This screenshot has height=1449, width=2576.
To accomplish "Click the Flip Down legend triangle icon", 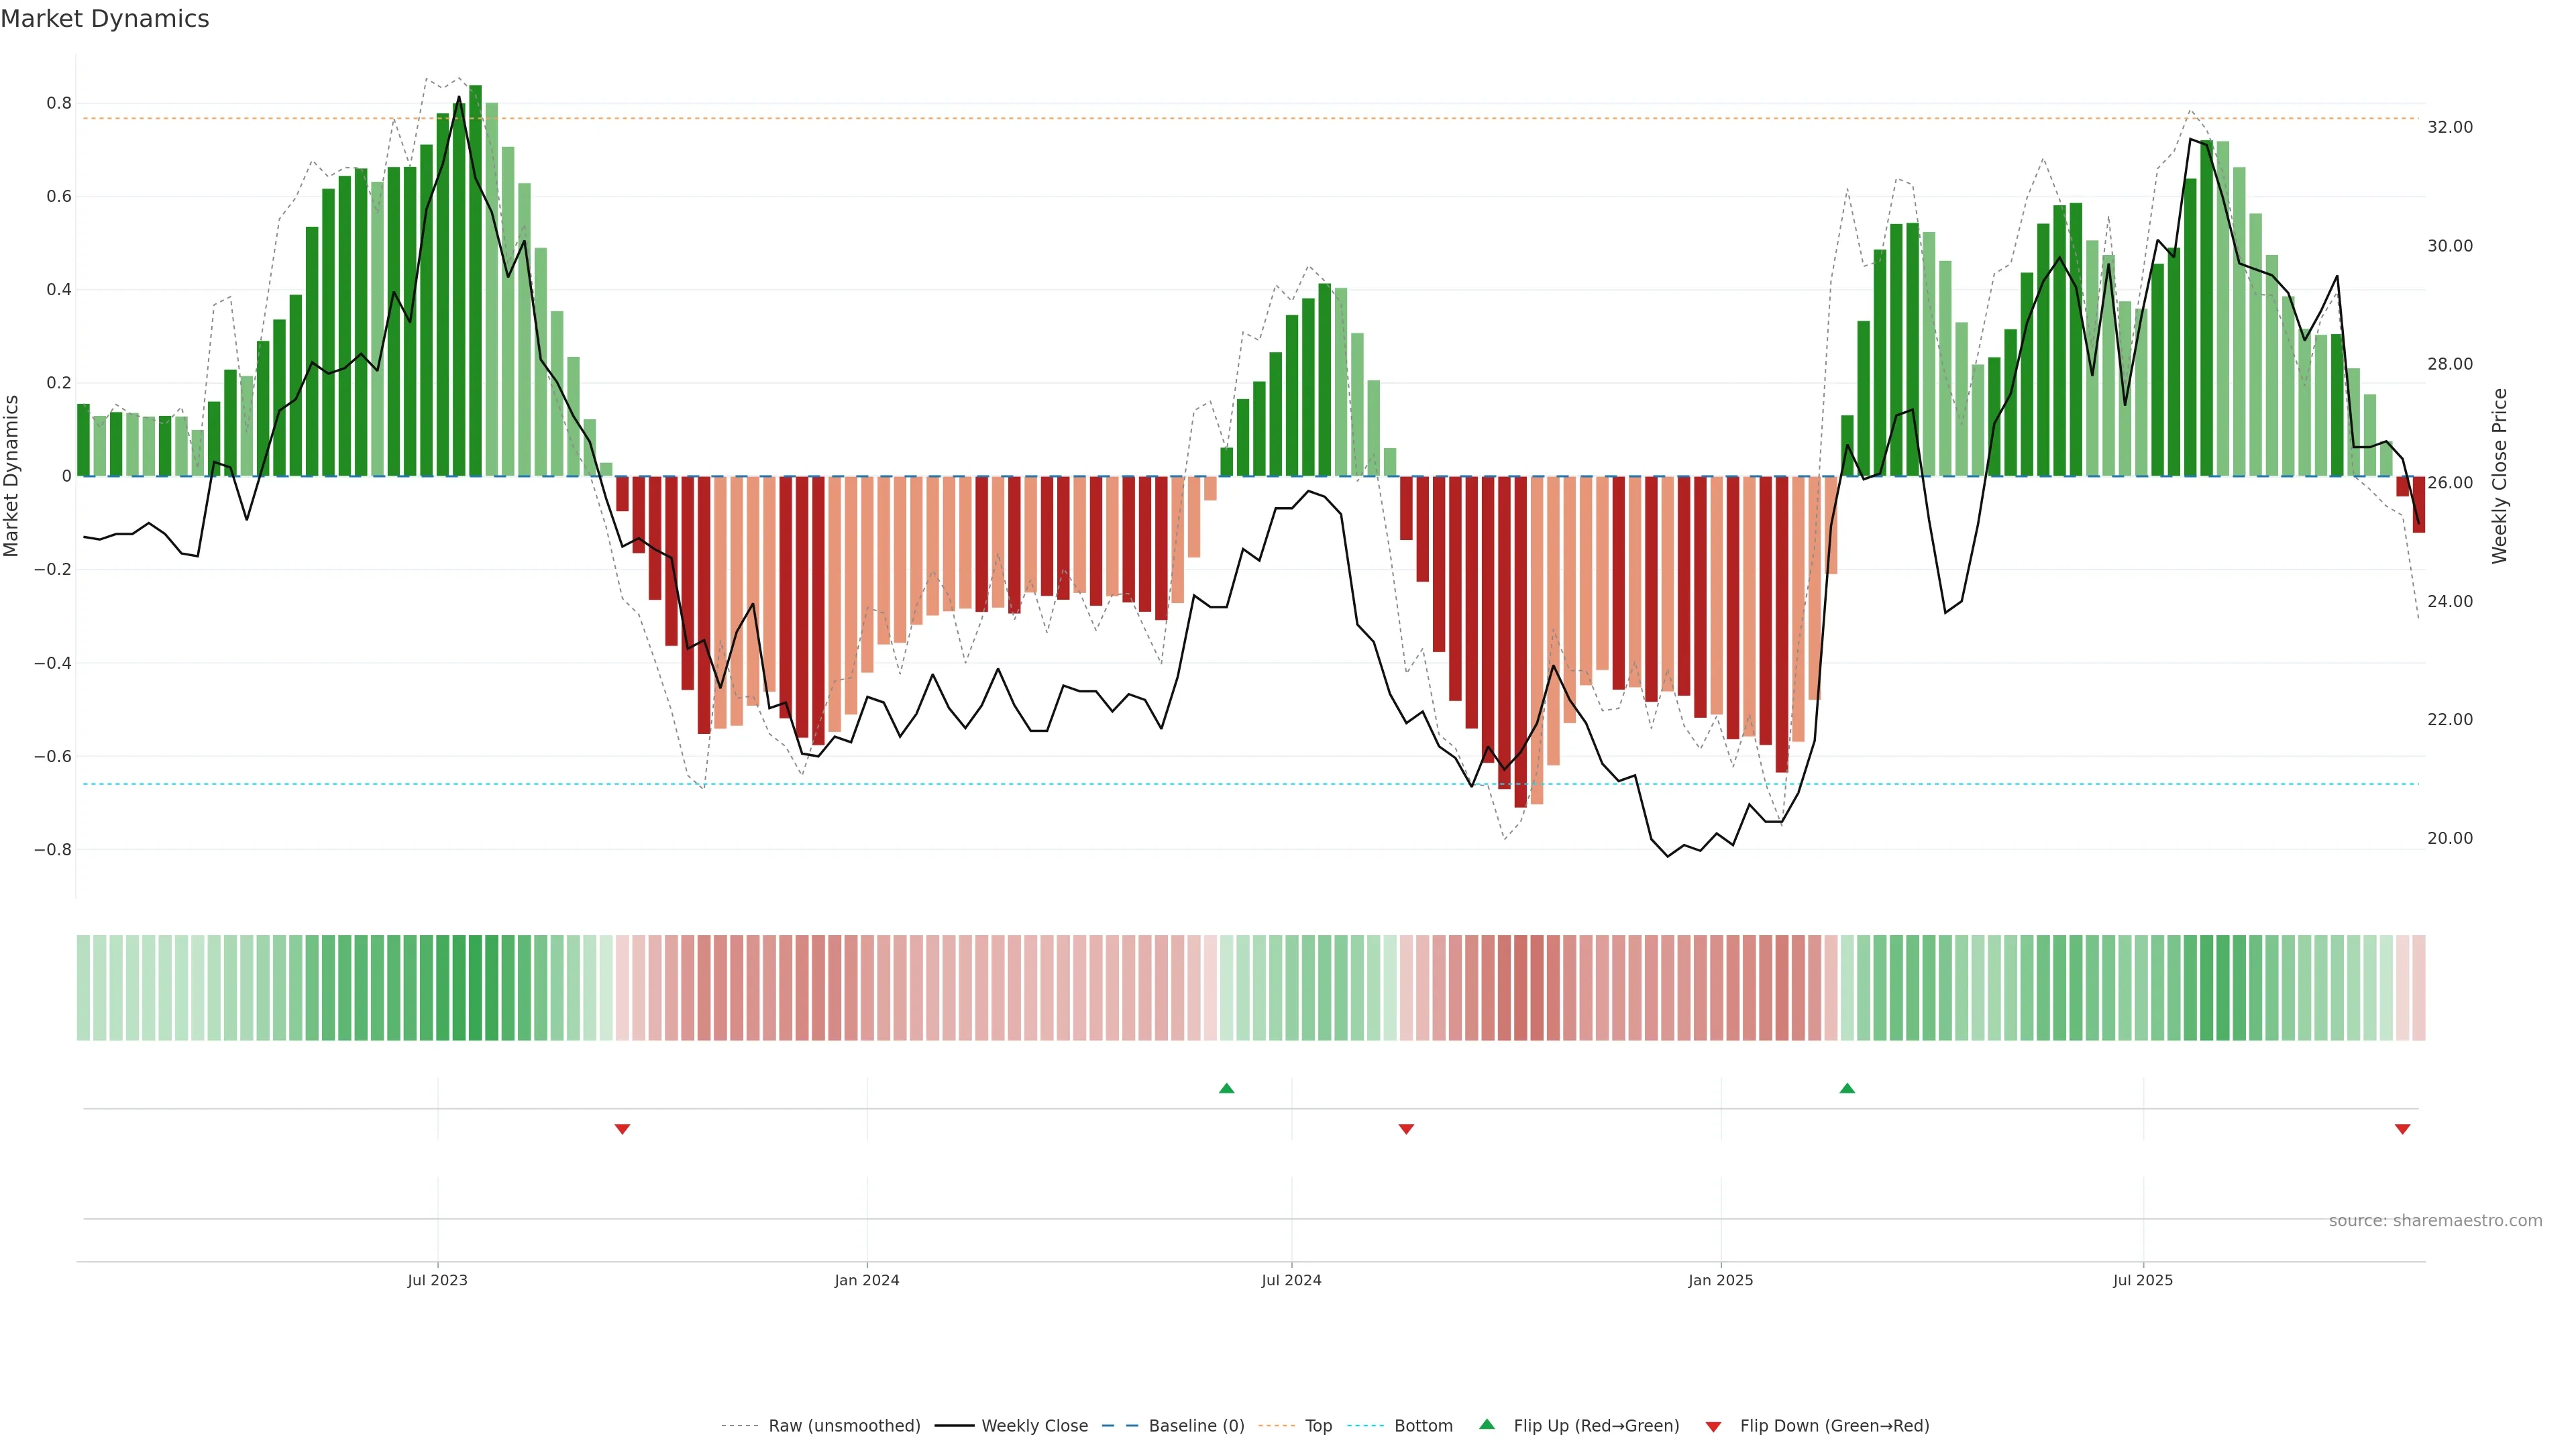I will [1713, 1426].
